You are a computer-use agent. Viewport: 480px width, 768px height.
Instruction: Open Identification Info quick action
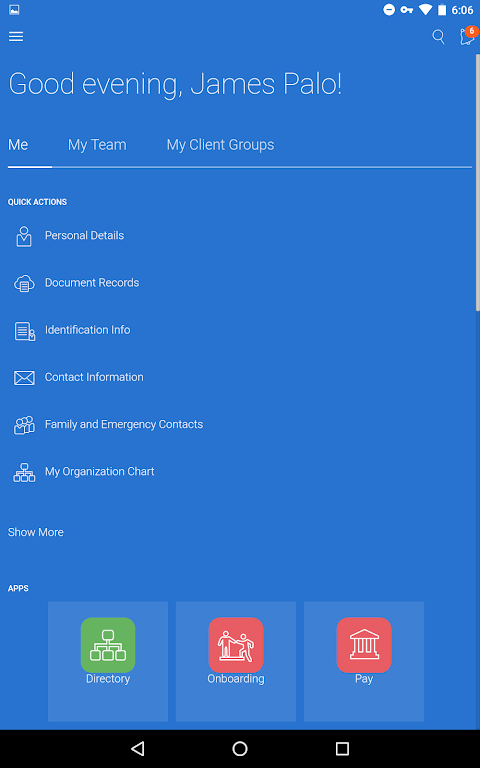88,330
